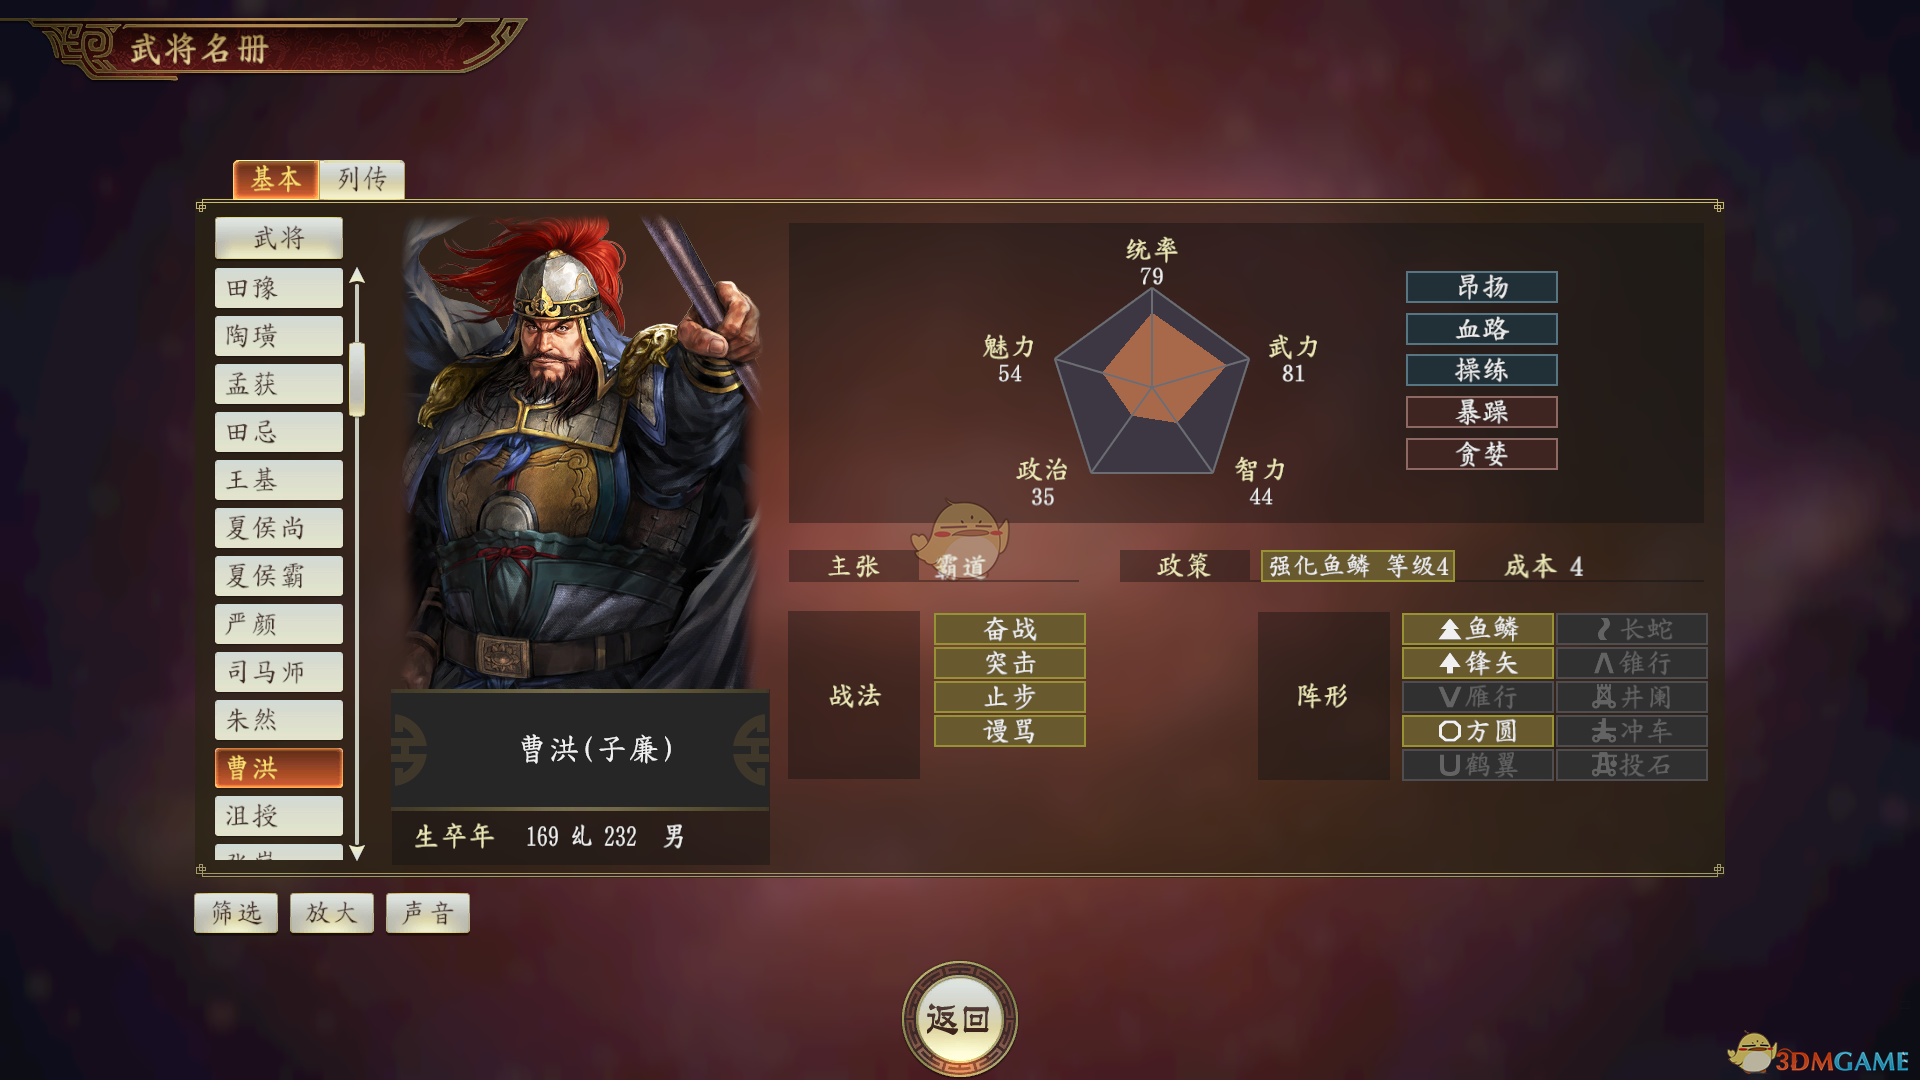Select the 锋矢 formation icon
This screenshot has width=1920, height=1080.
1450,663
